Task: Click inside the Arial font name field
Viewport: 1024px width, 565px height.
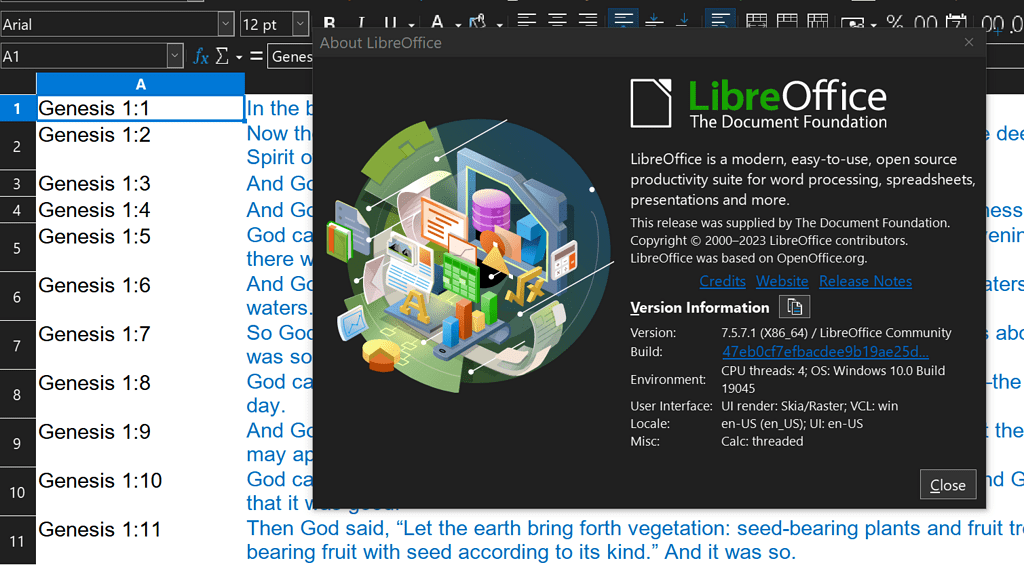Action: click(109, 24)
